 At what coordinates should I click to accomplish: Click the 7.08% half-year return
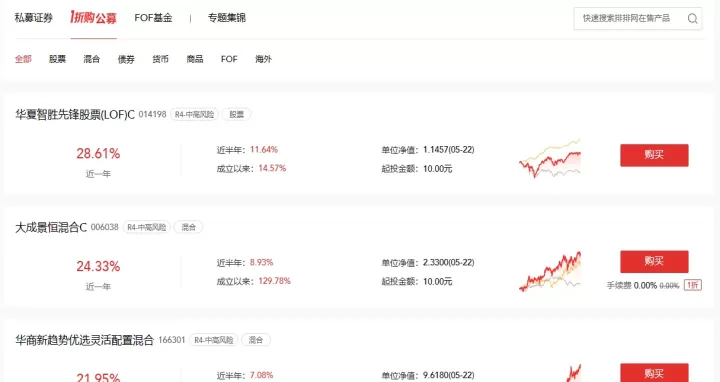click(x=262, y=376)
